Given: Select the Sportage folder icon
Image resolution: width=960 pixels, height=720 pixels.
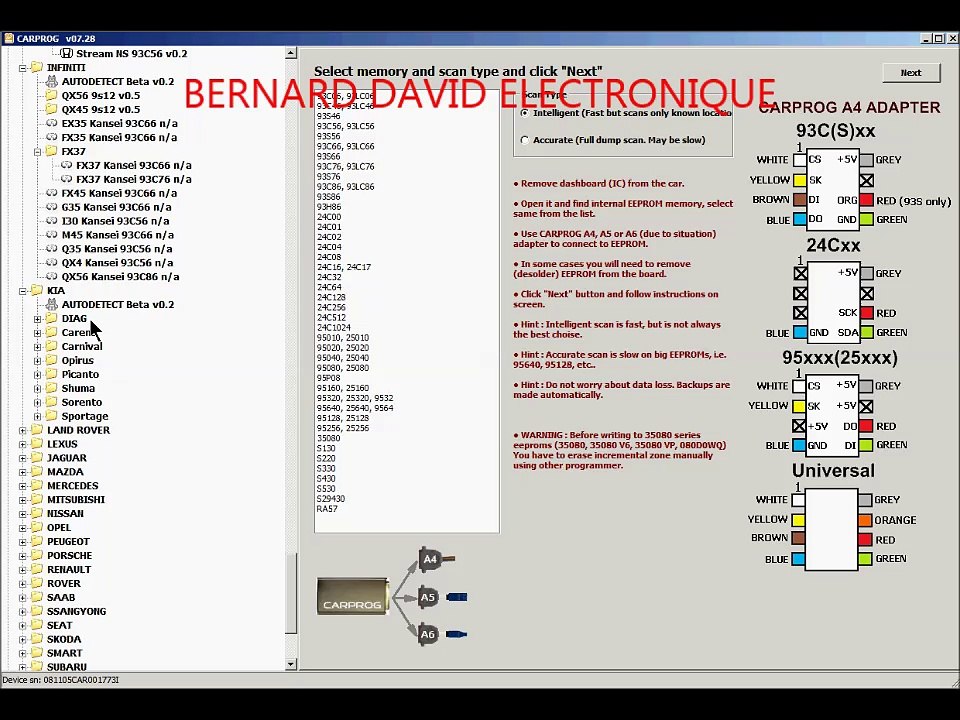Looking at the screenshot, I should 52,416.
